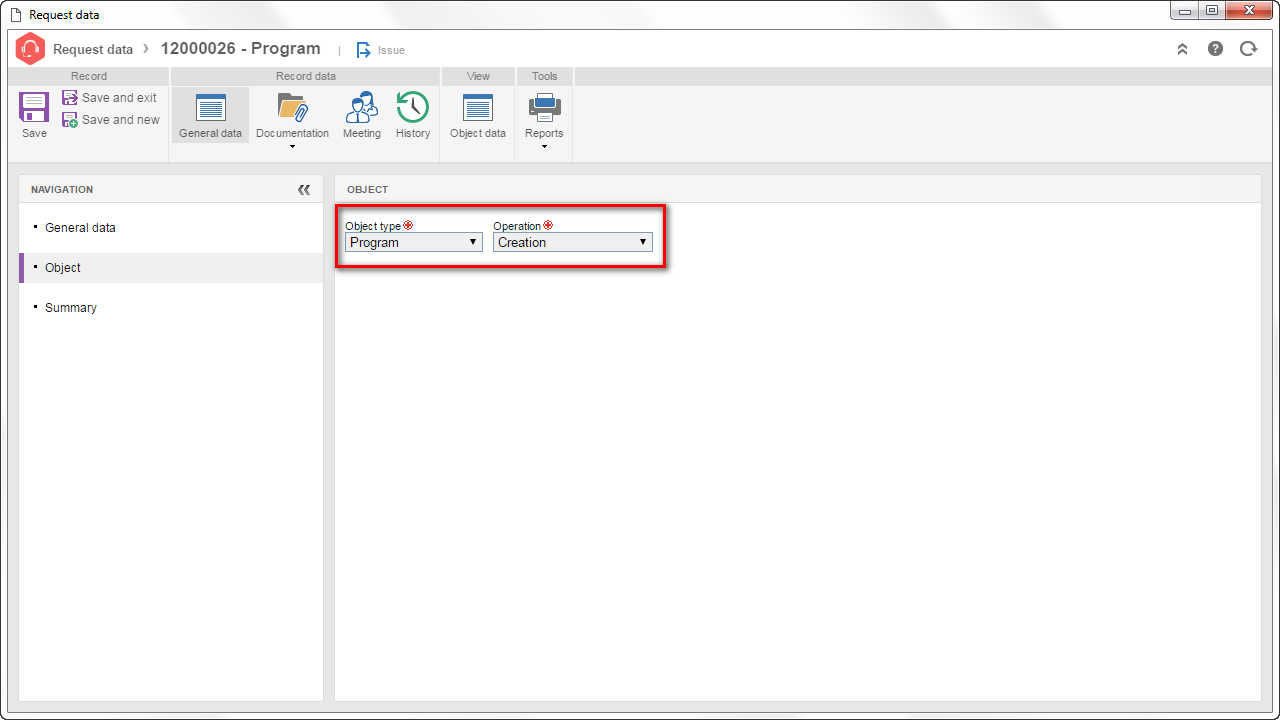Click the Tools ribbon group label
Image resolution: width=1280 pixels, height=720 pixels.
(545, 76)
